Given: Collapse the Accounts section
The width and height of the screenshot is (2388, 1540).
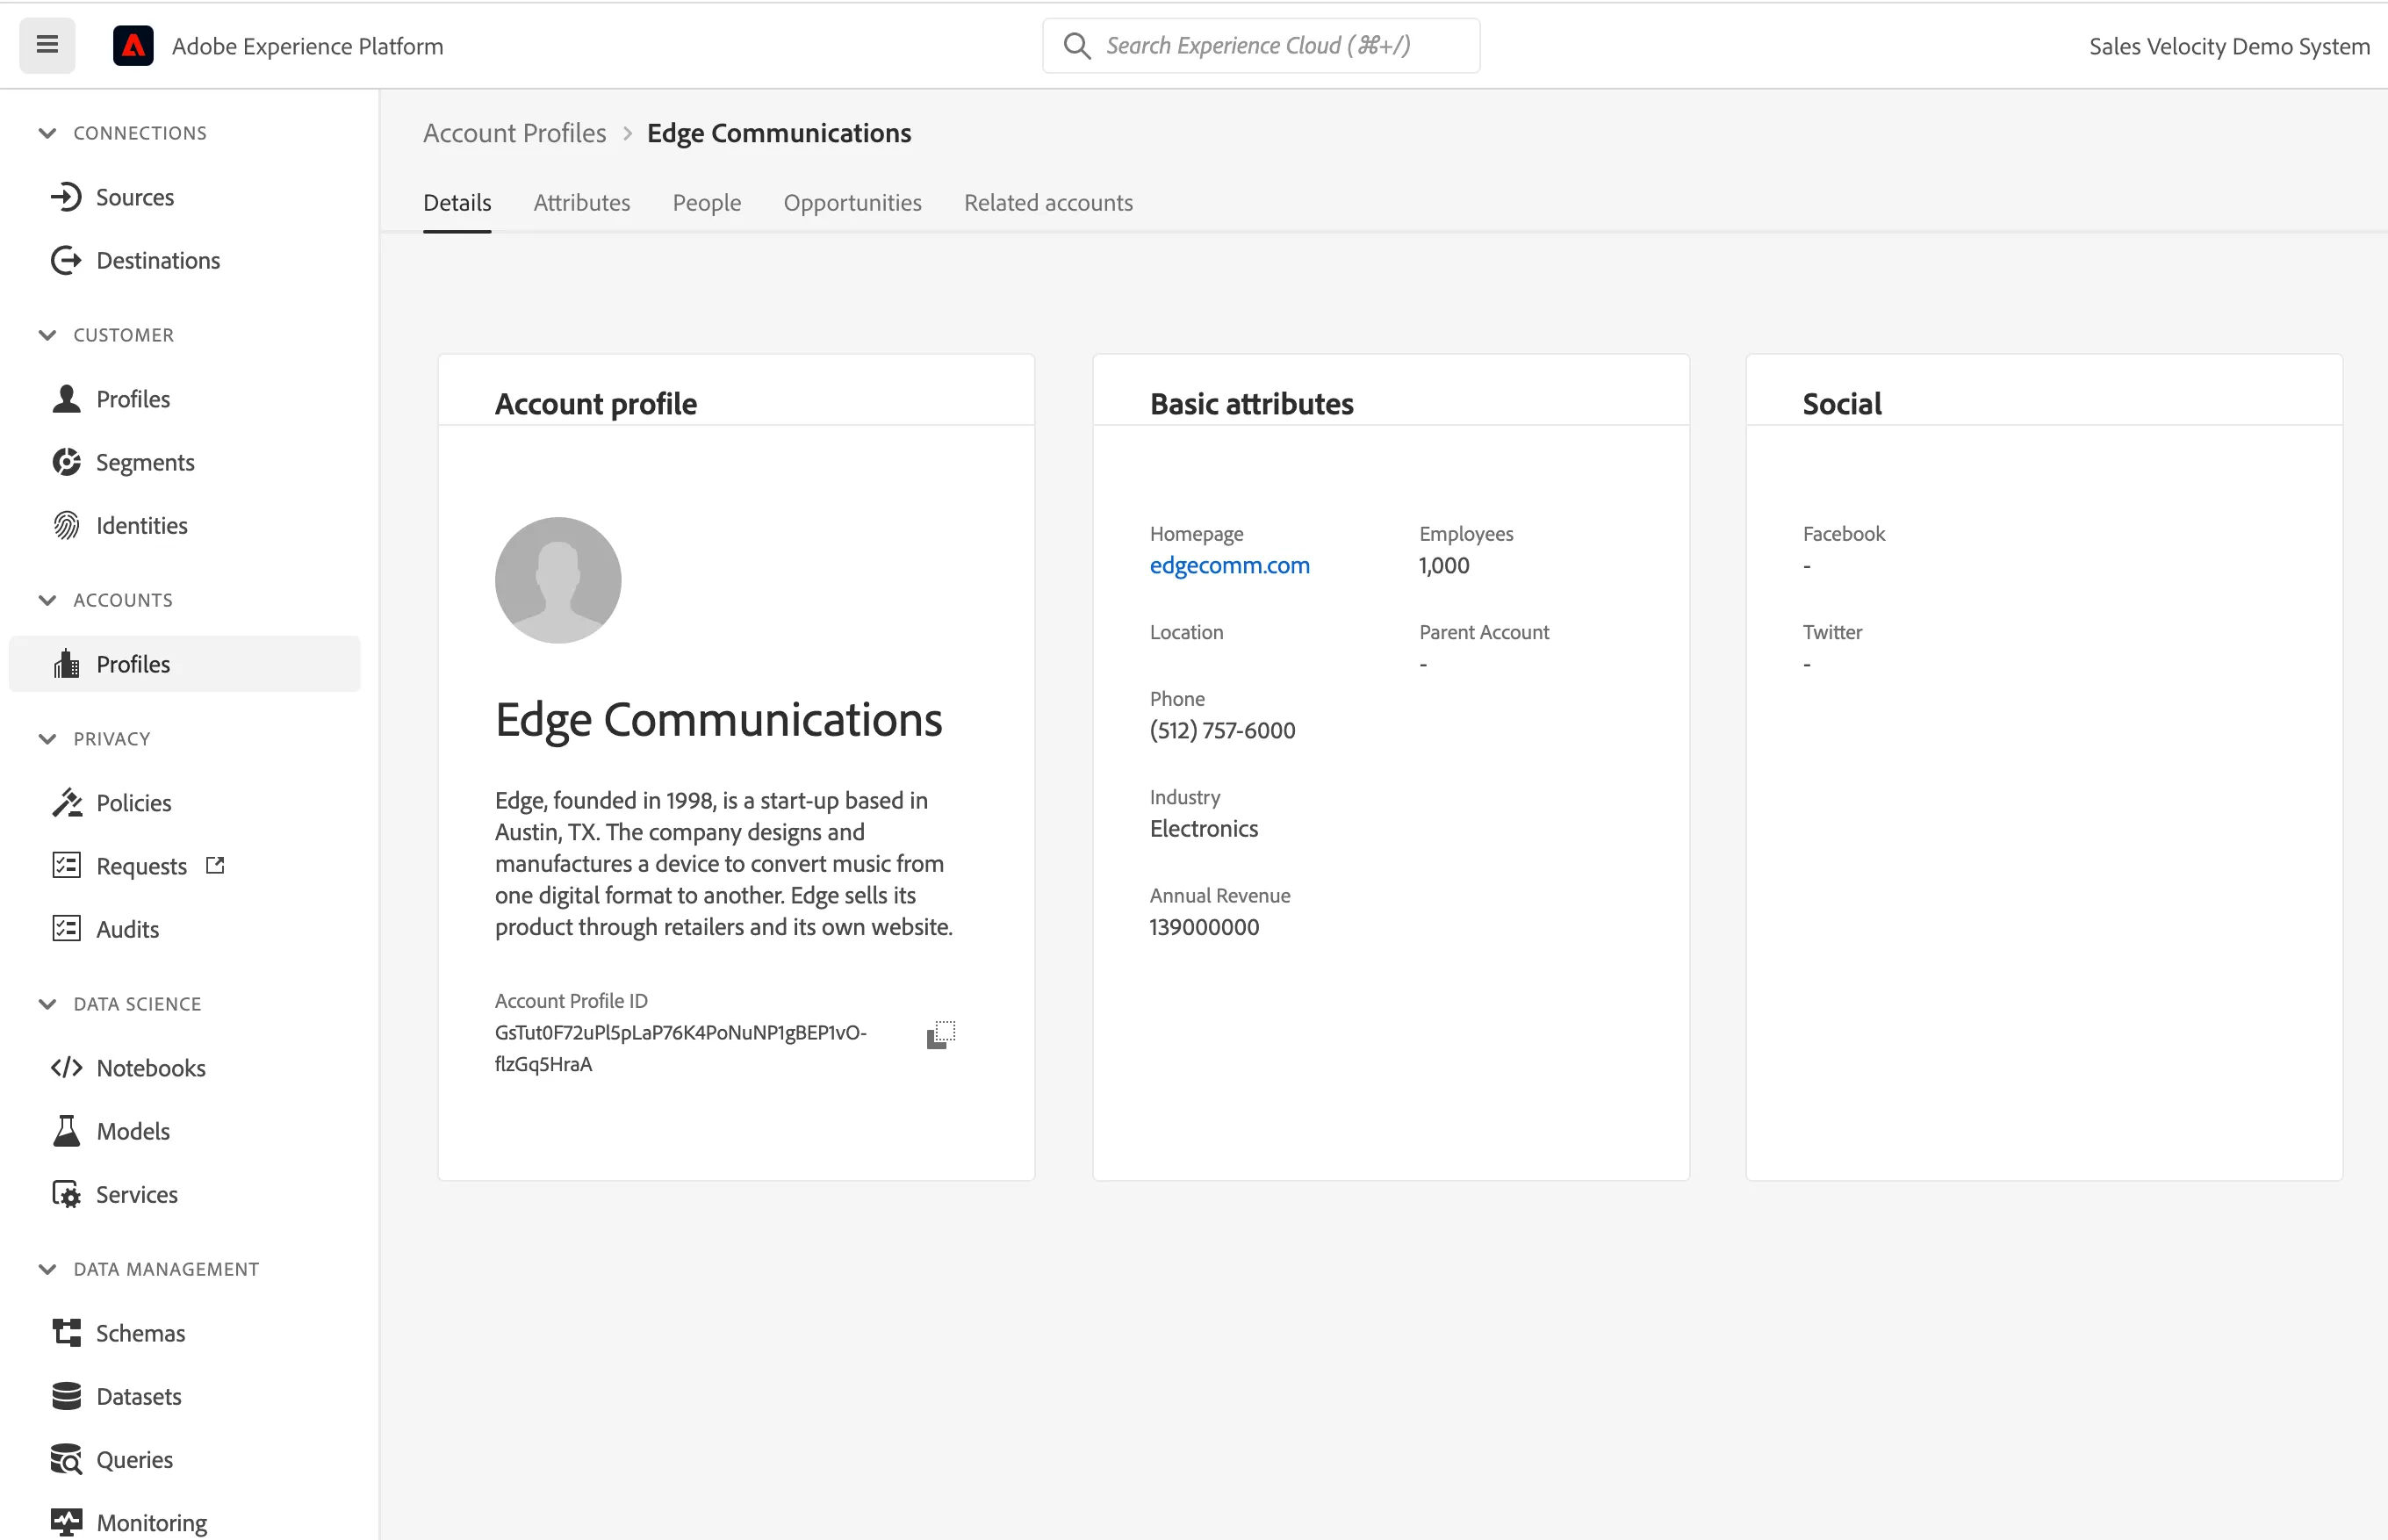Looking at the screenshot, I should click(x=47, y=600).
